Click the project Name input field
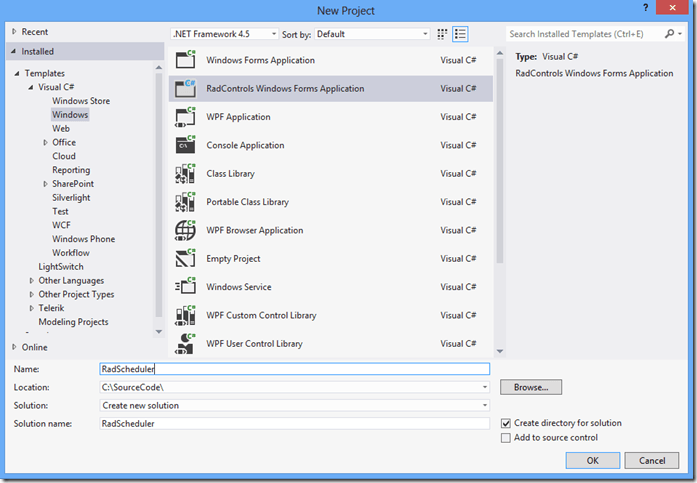The image size is (697, 483). click(x=294, y=369)
